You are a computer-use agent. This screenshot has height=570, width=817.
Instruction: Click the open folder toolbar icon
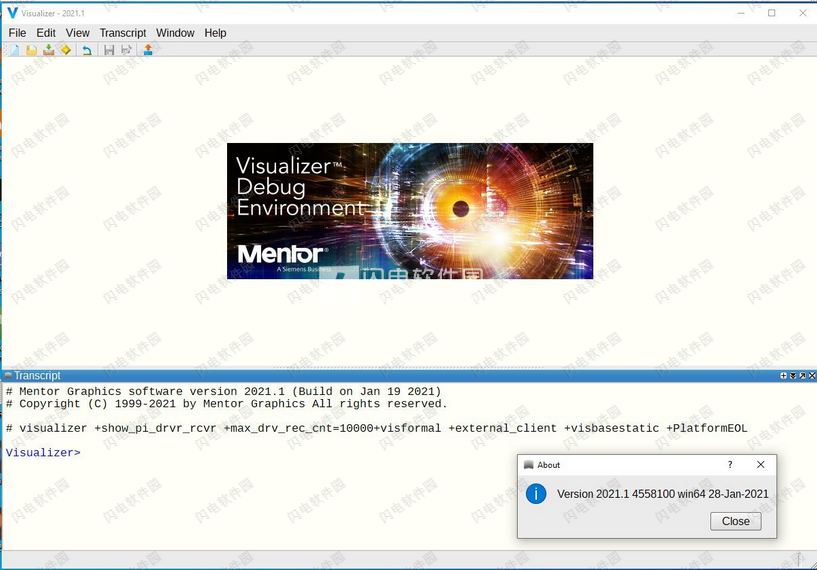click(x=31, y=50)
